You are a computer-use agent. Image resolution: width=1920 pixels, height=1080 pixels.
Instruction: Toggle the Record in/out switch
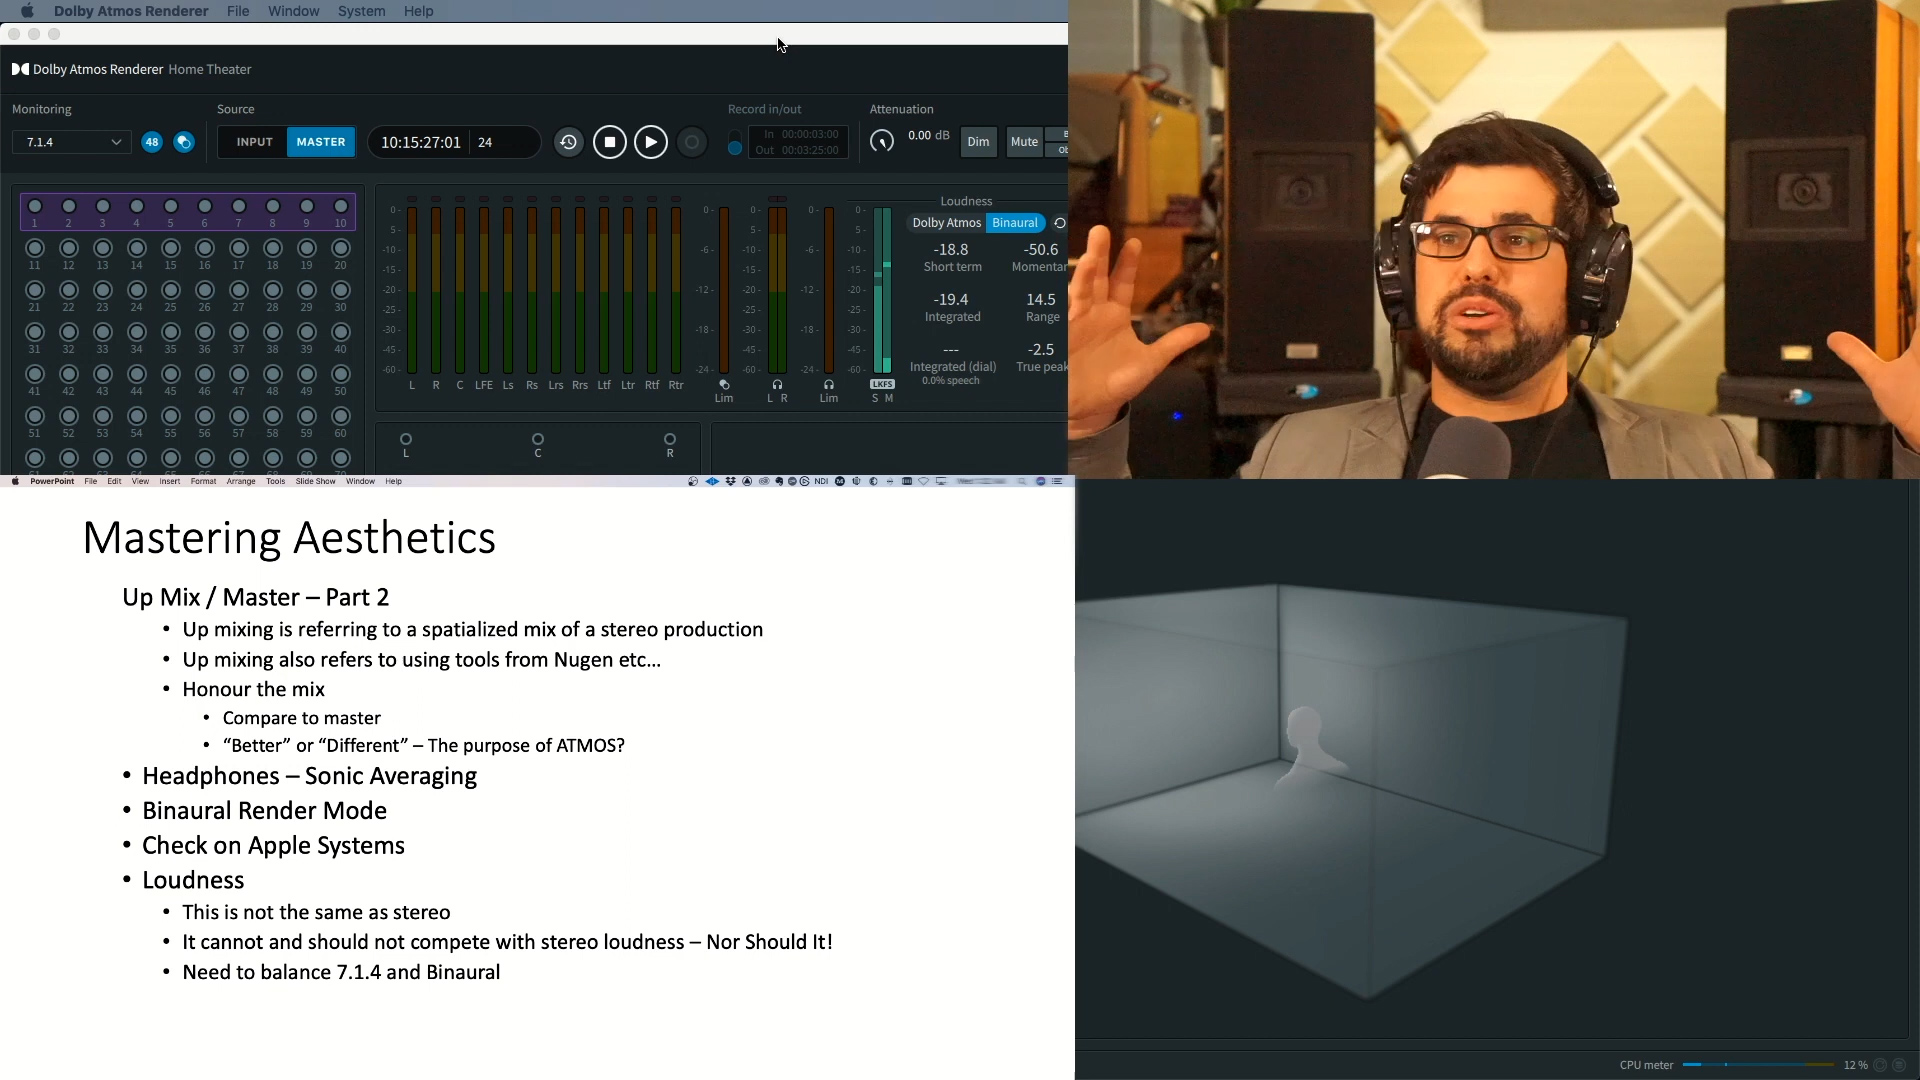click(735, 142)
